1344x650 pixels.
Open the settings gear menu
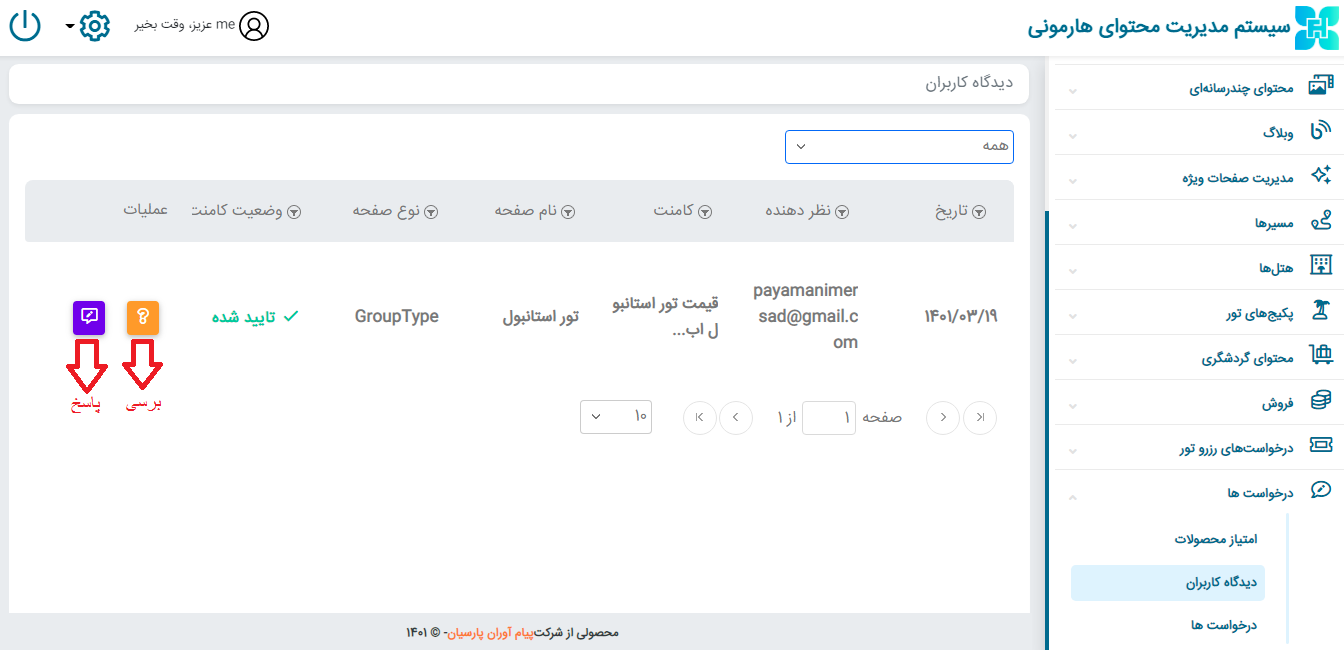point(93,25)
